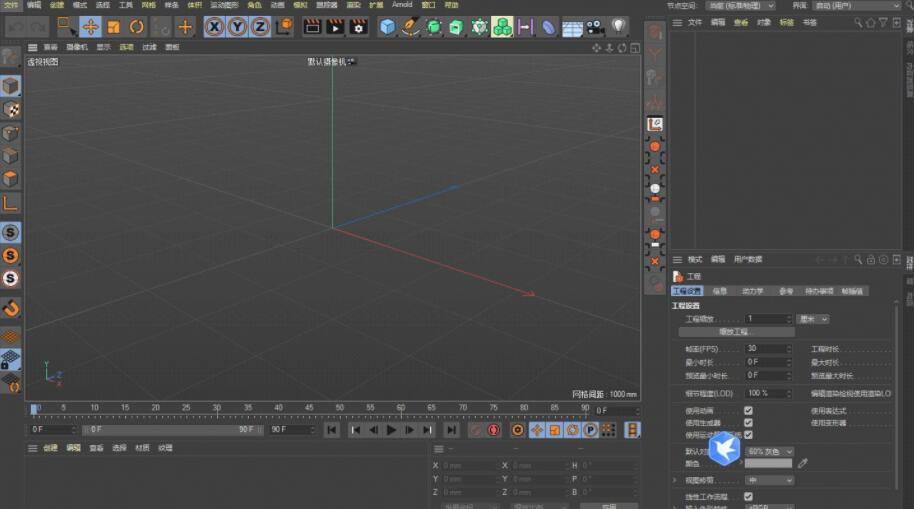This screenshot has height=509, width=914.
Task: Click the orange magnet snapping icon
Action: click(10, 308)
